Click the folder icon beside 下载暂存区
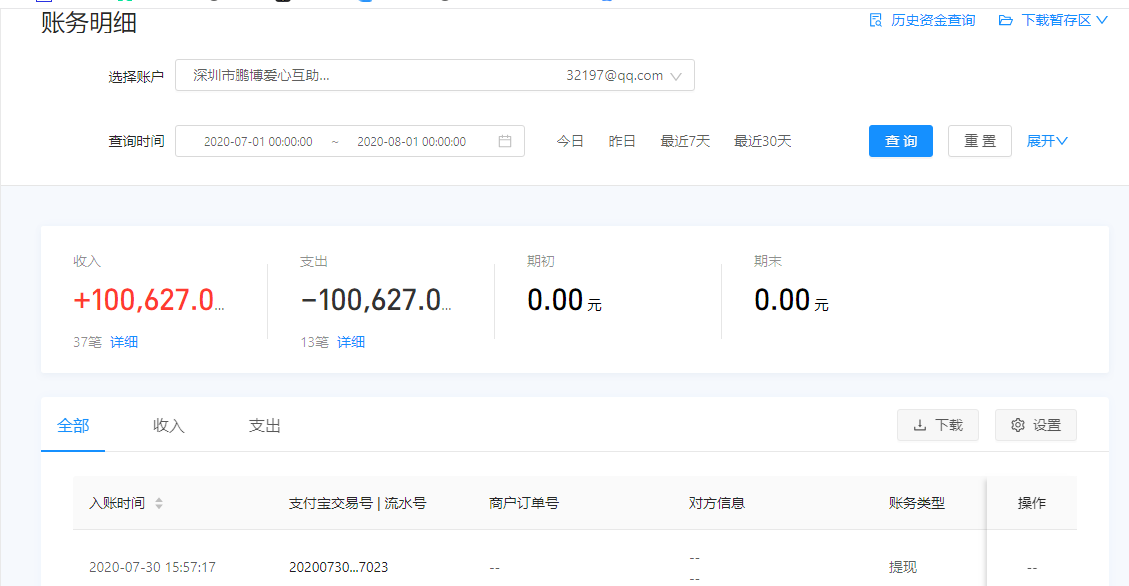The height and width of the screenshot is (586, 1129). coord(1006,20)
